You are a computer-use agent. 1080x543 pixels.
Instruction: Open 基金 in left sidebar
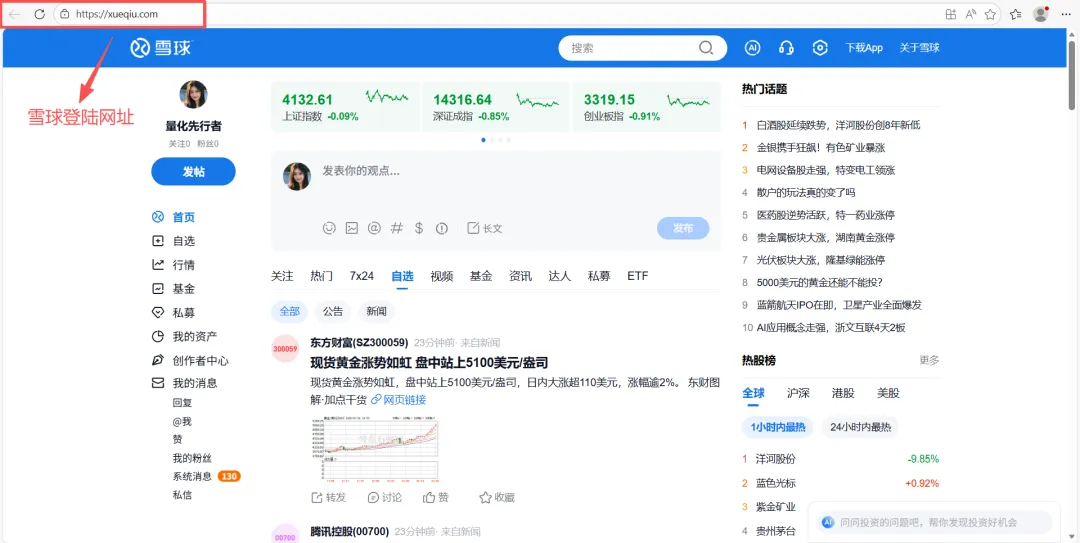coord(174,289)
